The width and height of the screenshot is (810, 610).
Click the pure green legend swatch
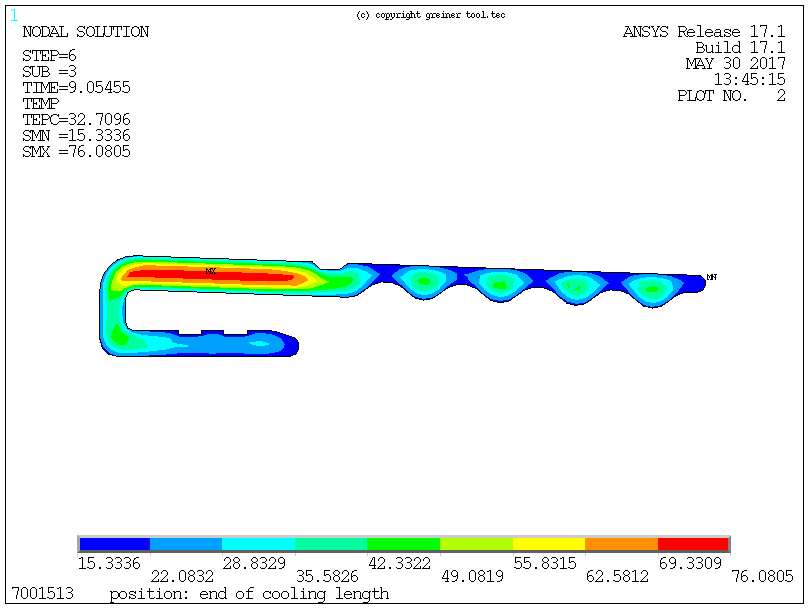click(403, 544)
